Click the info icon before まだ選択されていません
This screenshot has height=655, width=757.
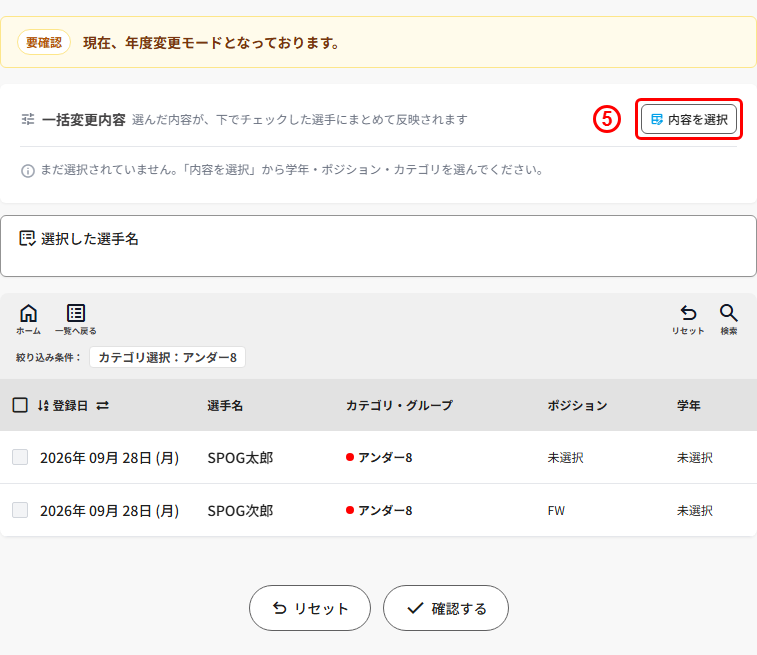click(x=28, y=171)
